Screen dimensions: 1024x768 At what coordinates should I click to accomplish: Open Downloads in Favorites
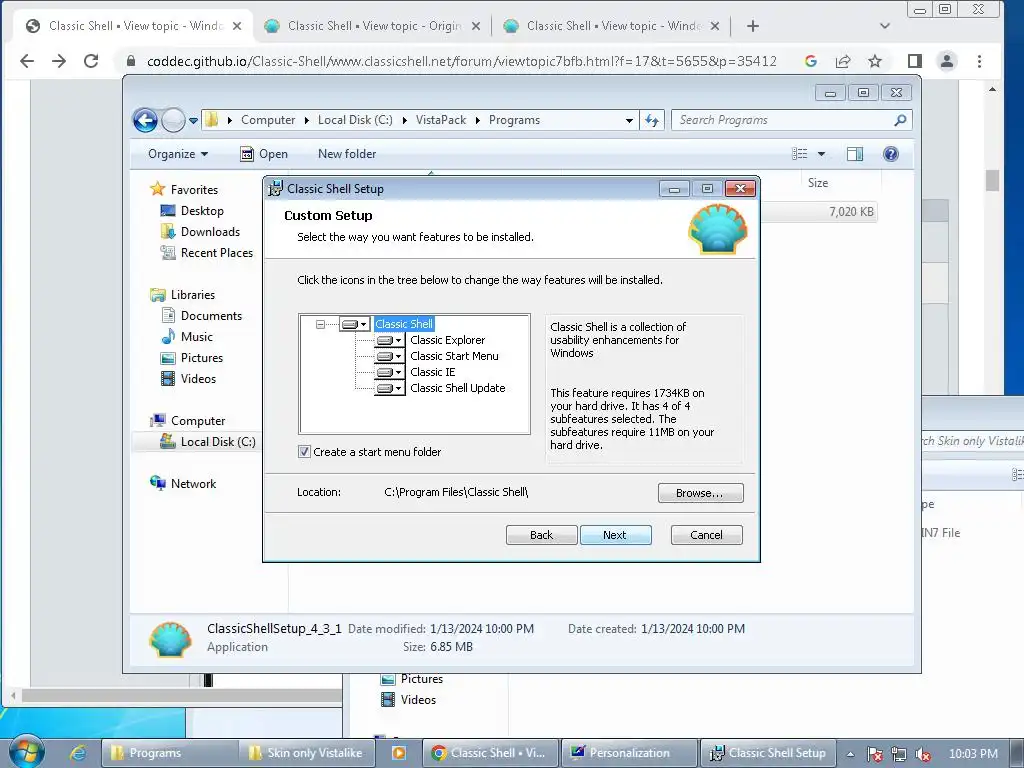tap(210, 232)
